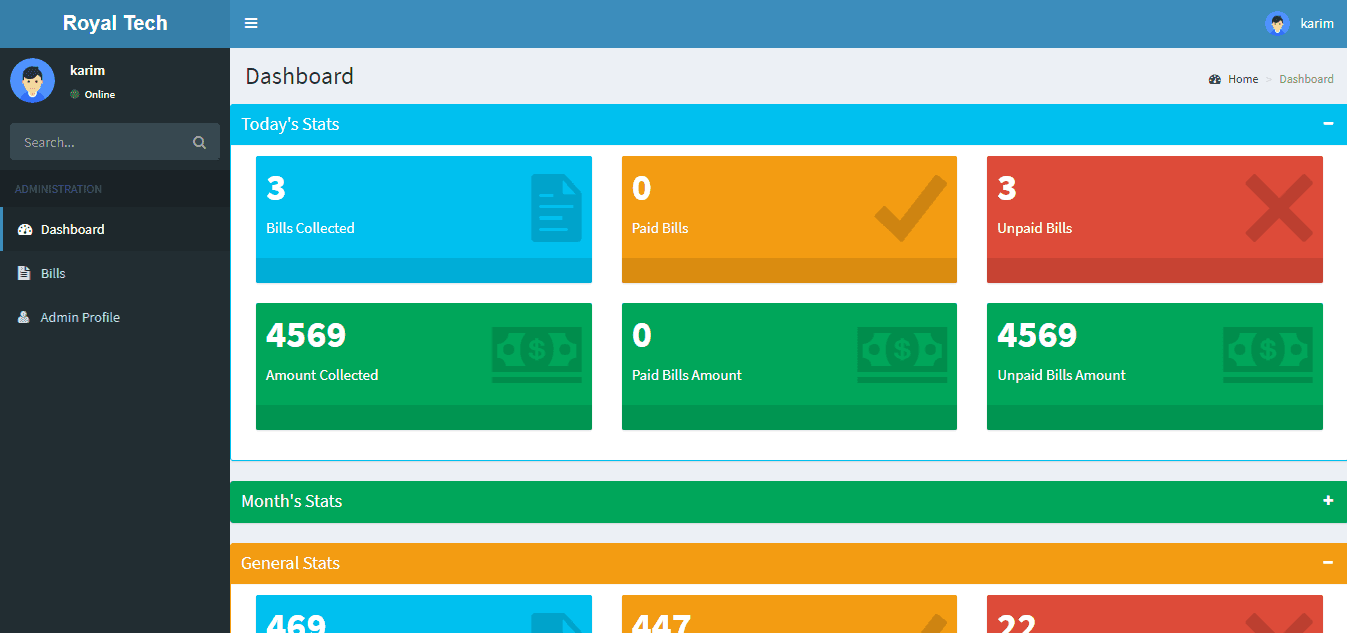
Task: Click the search magnifier icon in the sidebar
Action: [x=199, y=142]
